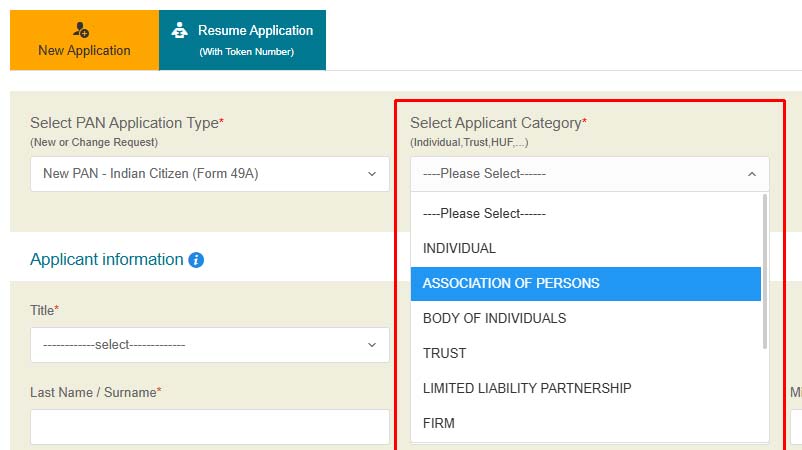Image resolution: width=802 pixels, height=450 pixels.
Task: Open the Select PAN Application Type dropdown
Action: (x=200, y=174)
